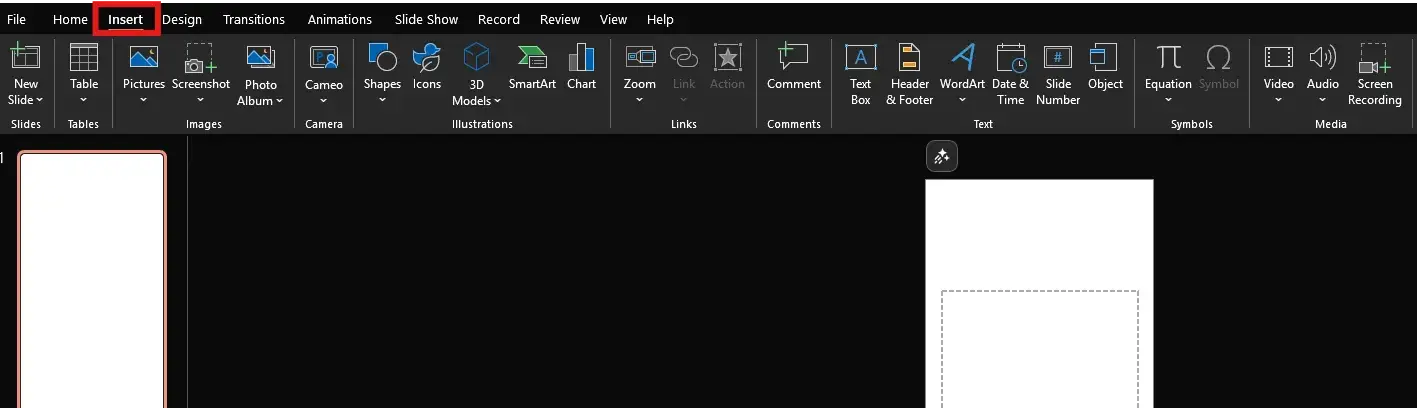
Task: Open Header & Footer
Action: (x=909, y=74)
